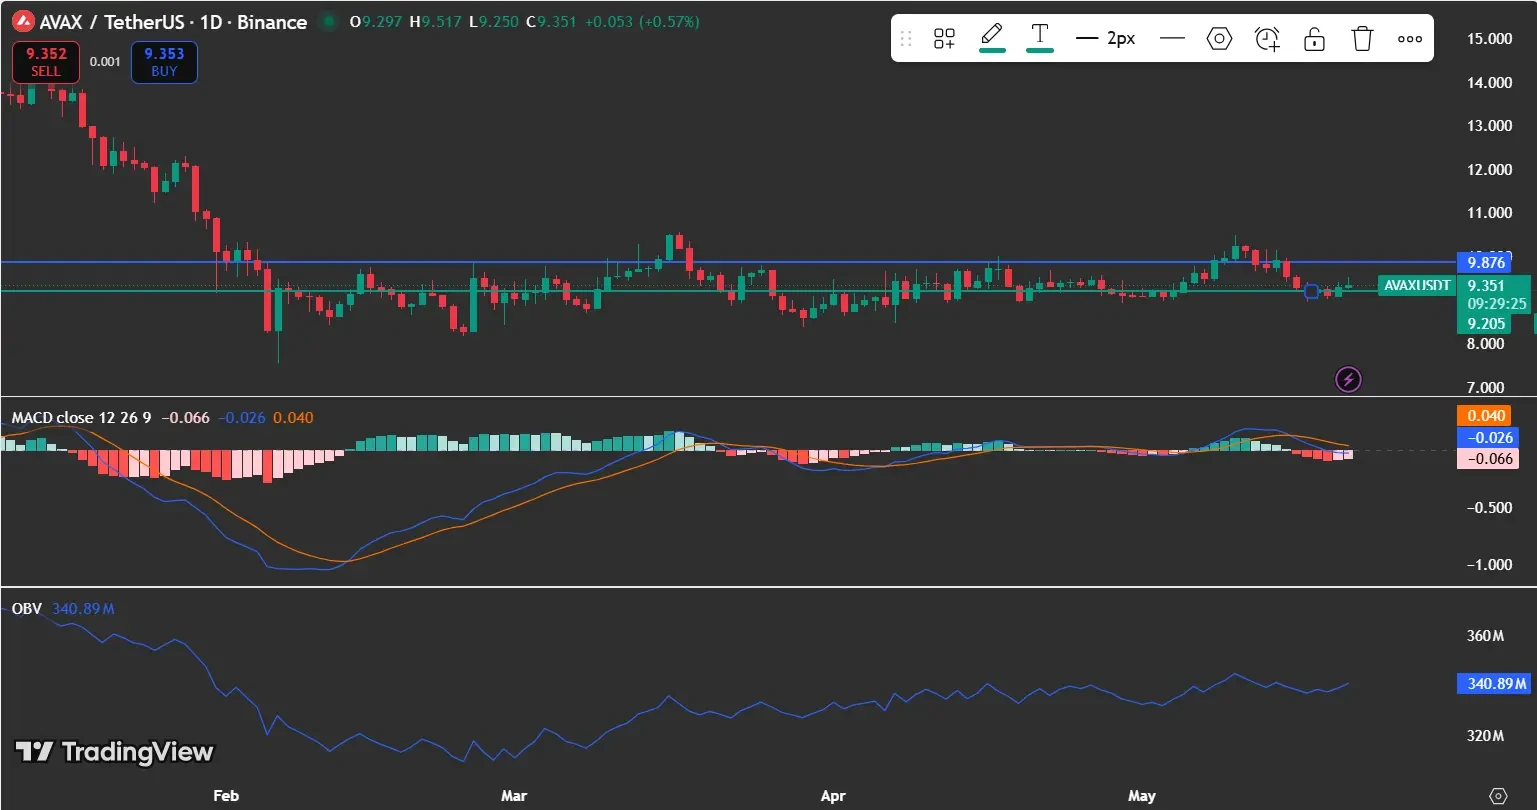This screenshot has width=1537, height=810.
Task: Click the MACD close 12 26 9 legend
Action: point(81,417)
